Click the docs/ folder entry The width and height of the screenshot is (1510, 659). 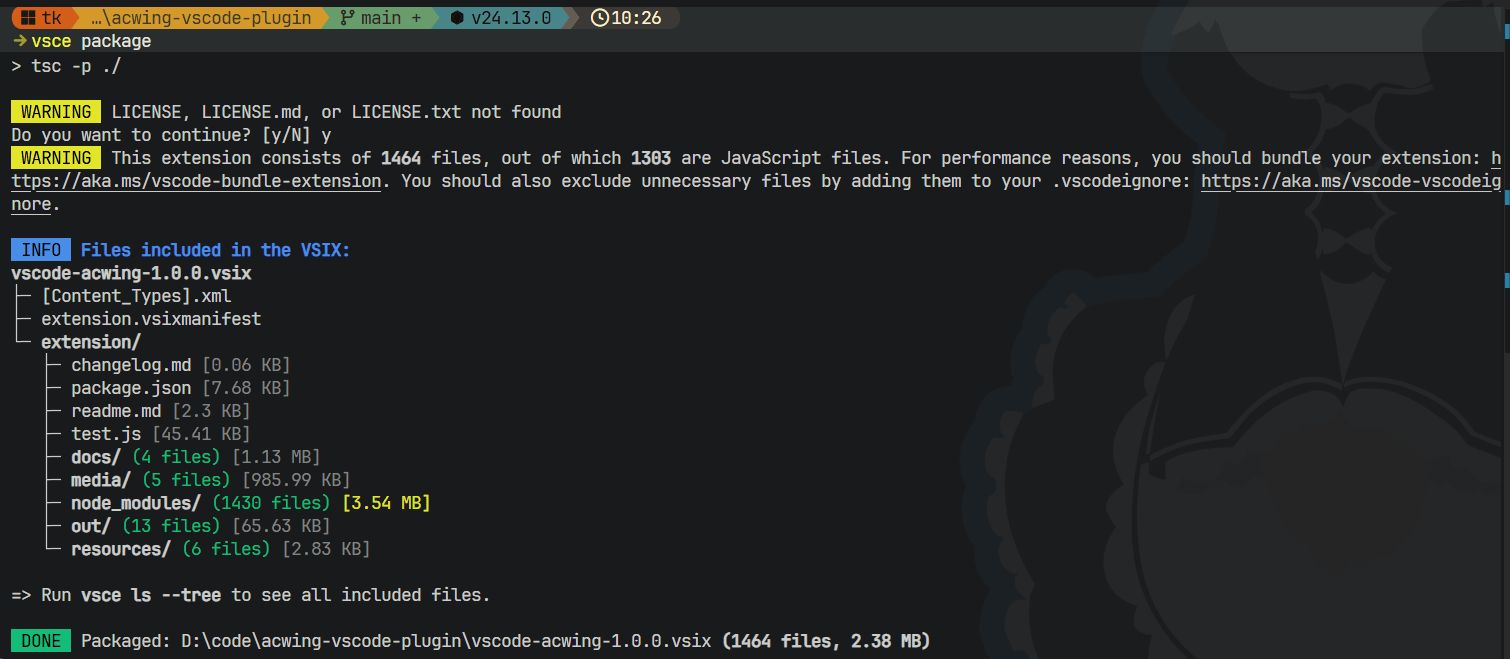pyautogui.click(x=96, y=457)
